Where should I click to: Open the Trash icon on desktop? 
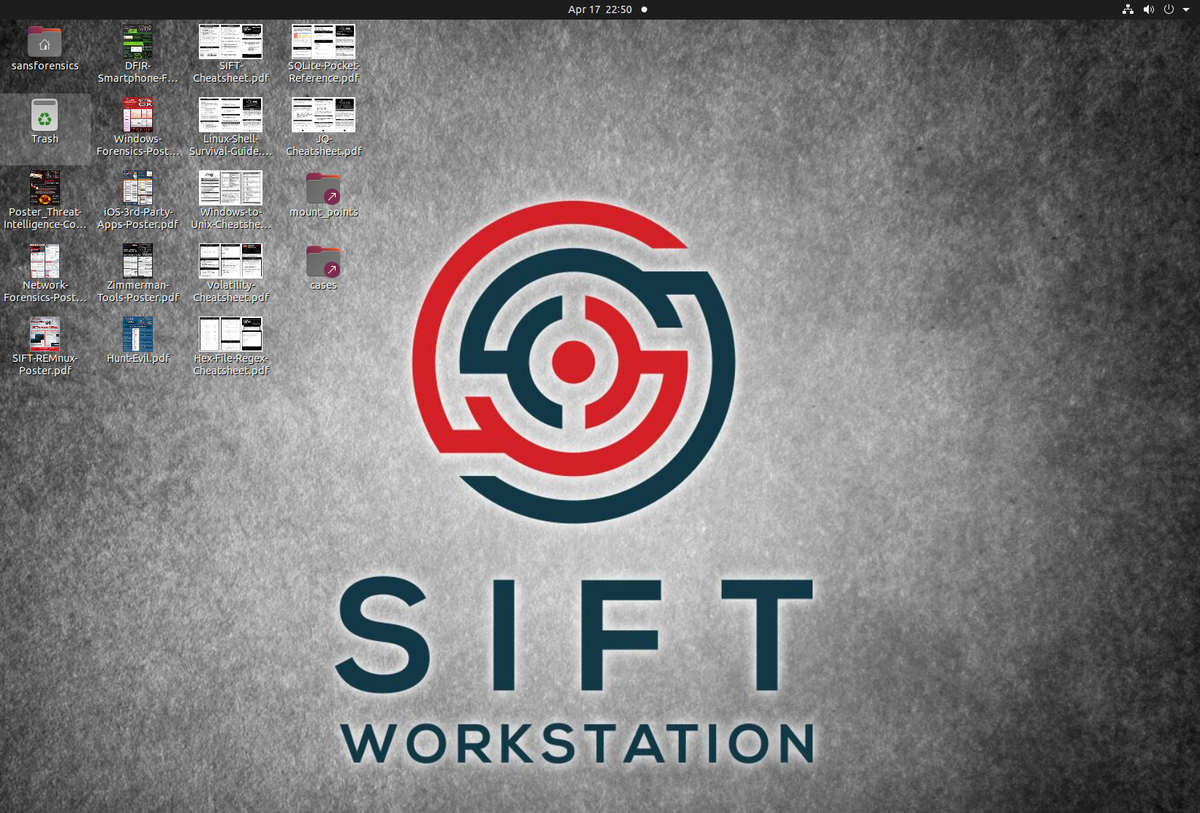45,115
